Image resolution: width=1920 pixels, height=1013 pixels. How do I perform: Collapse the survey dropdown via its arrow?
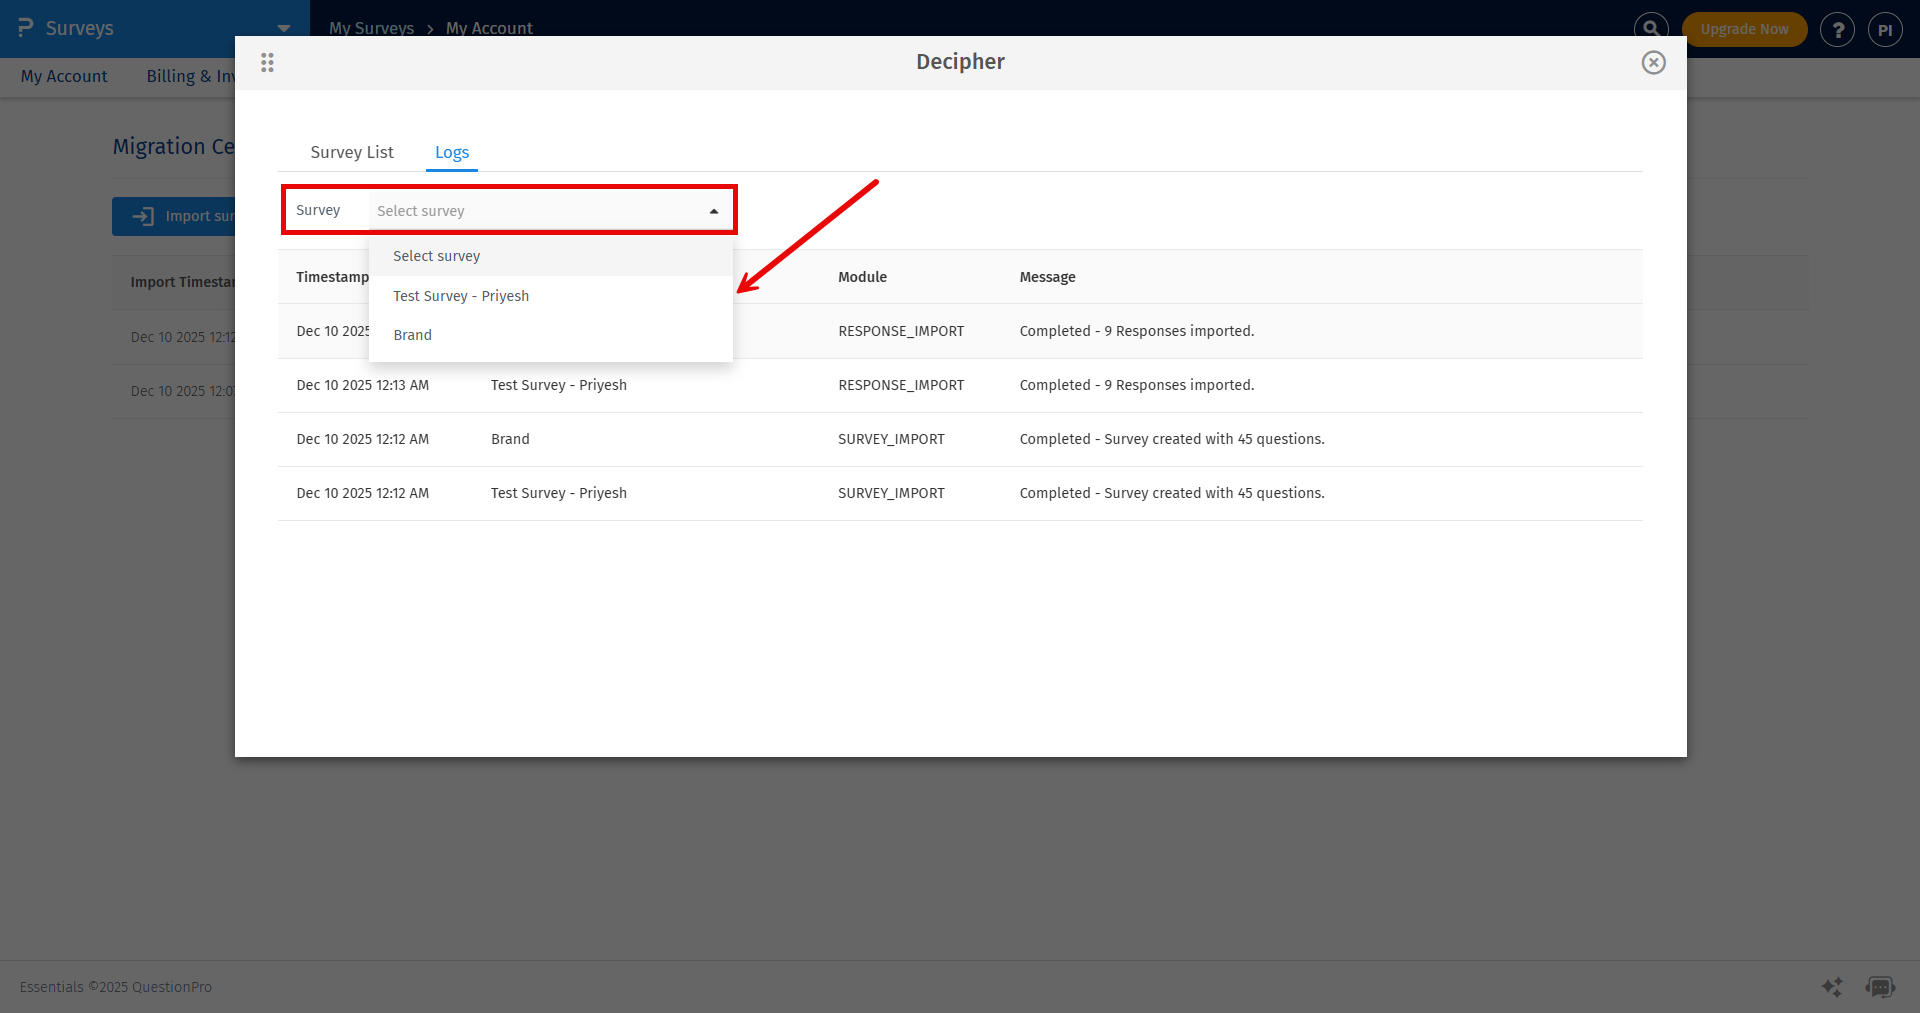point(713,210)
